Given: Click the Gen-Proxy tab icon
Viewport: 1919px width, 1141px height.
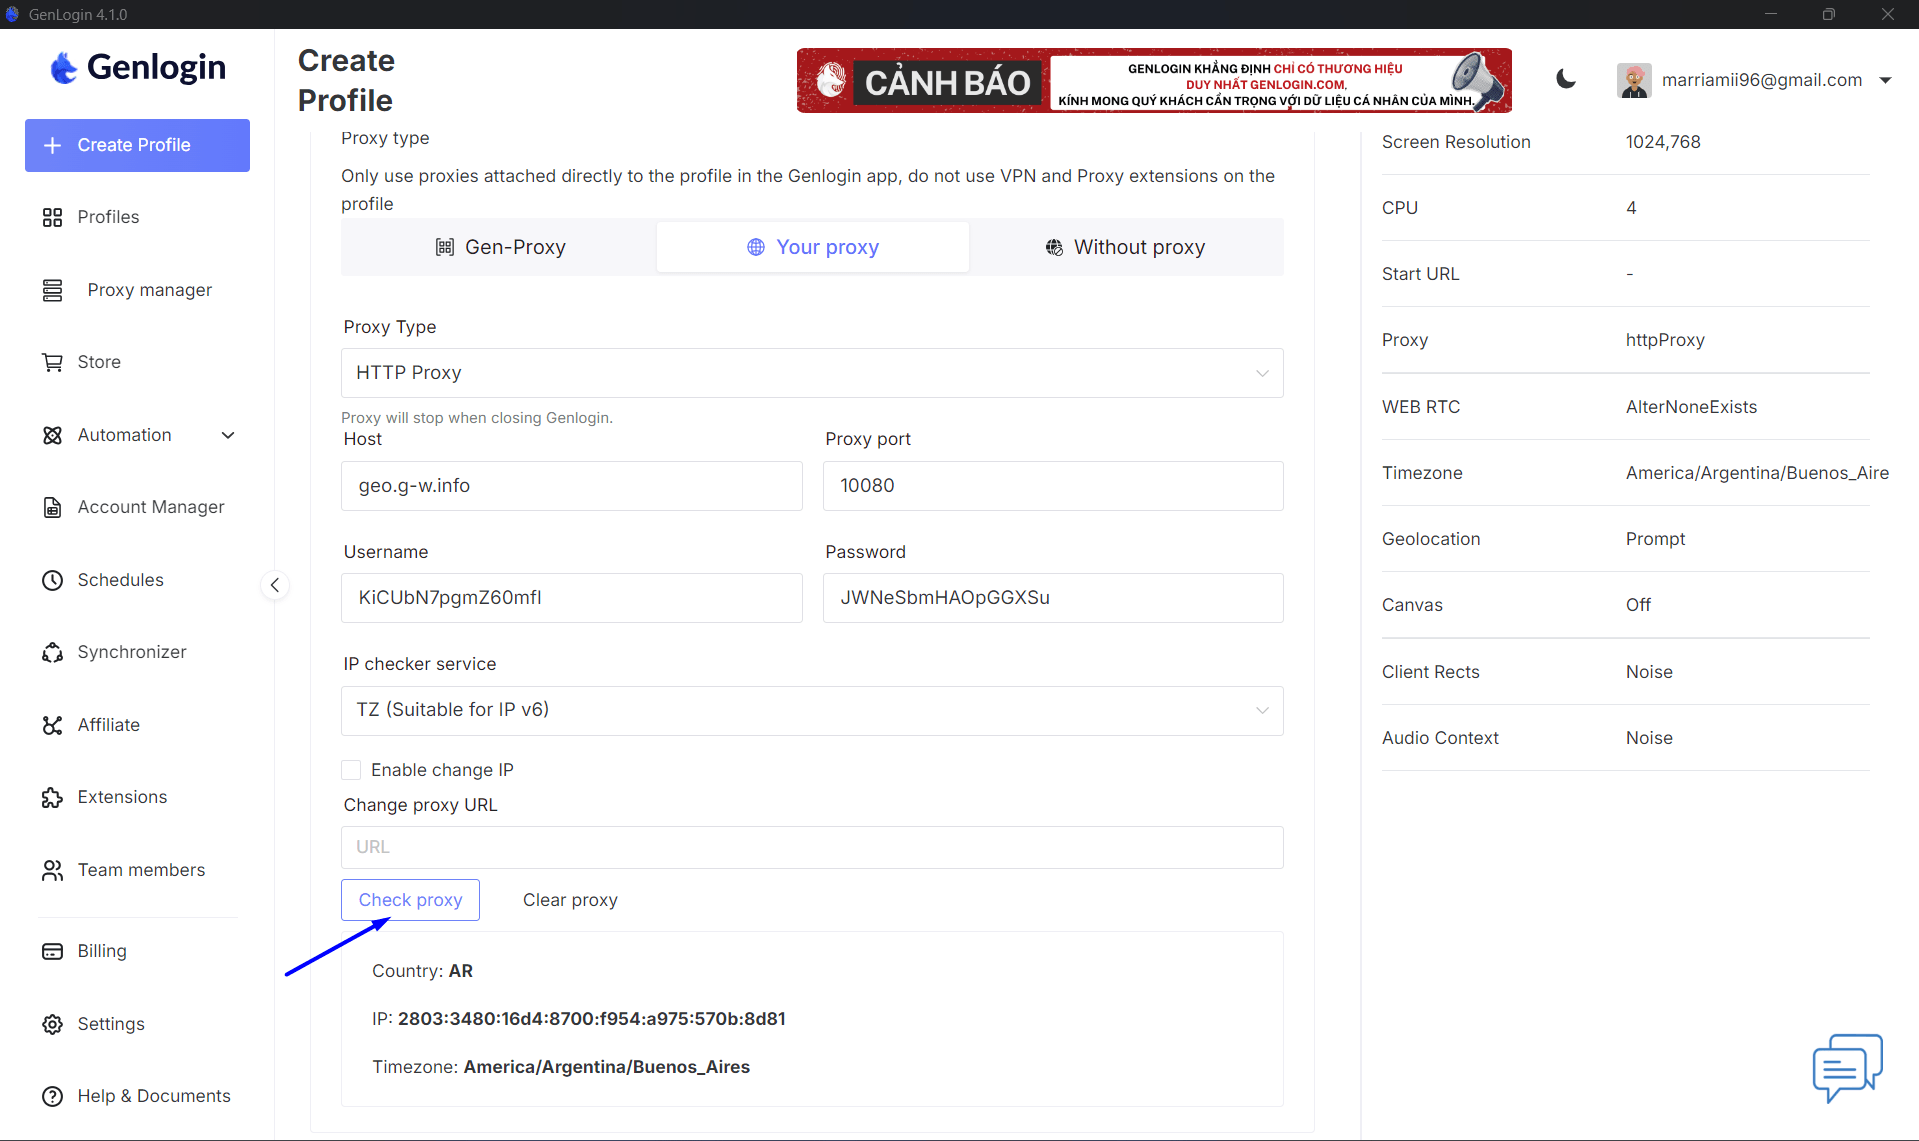Looking at the screenshot, I should [x=445, y=247].
